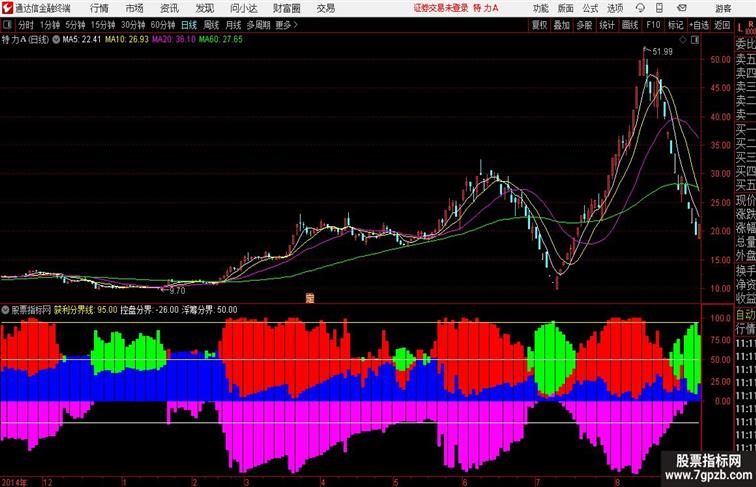
Task: Add stock via +自选 button
Action: pyautogui.click(x=699, y=25)
